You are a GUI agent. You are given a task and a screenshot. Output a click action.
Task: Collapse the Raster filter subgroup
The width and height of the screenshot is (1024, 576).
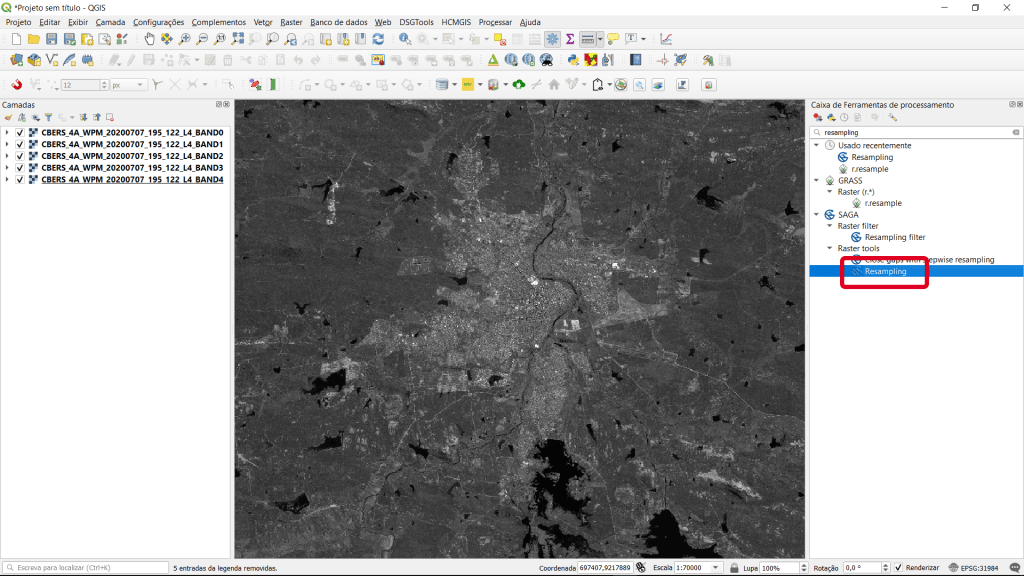coord(829,226)
